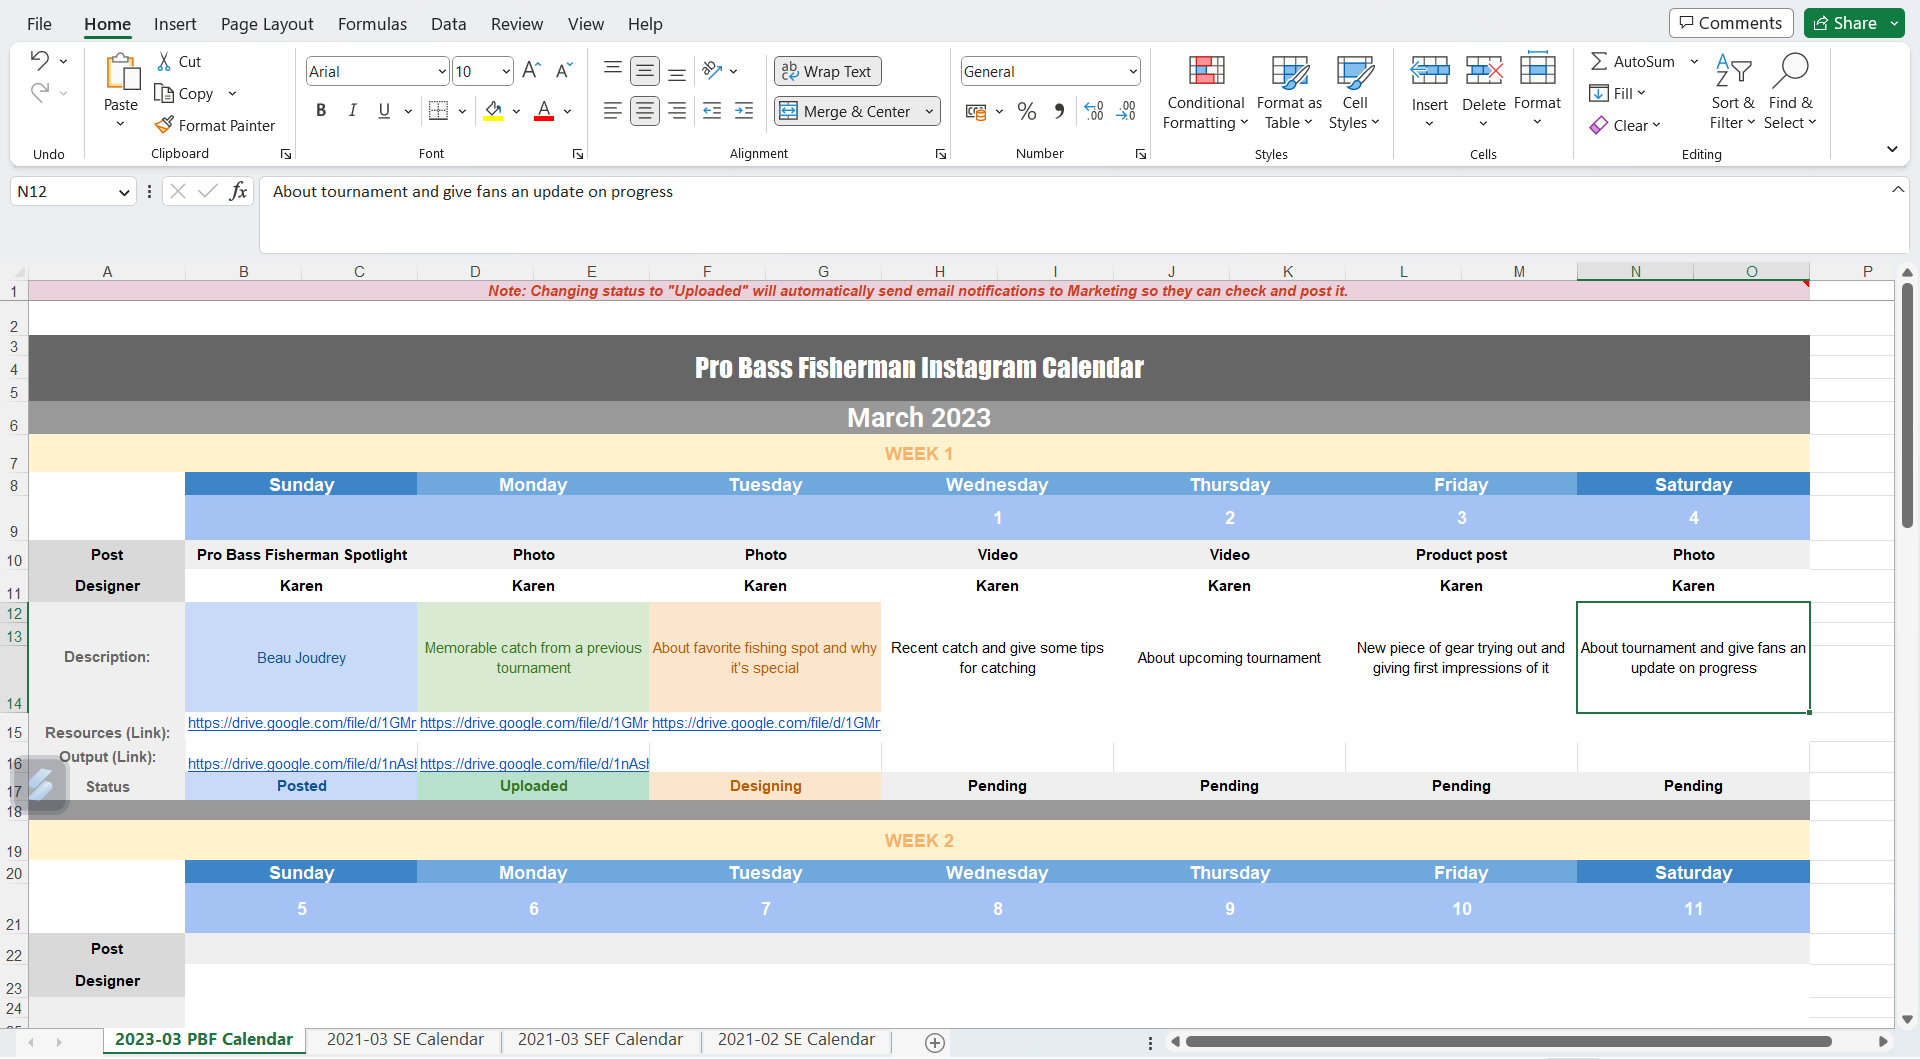Click the Share button
1920x1059 pixels.
pyautogui.click(x=1846, y=23)
